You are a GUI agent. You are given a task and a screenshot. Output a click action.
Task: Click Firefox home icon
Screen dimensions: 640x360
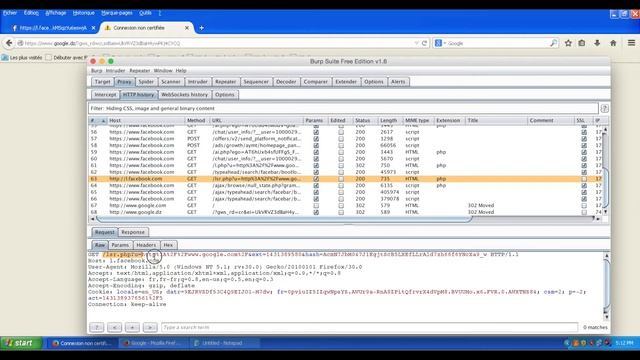pyautogui.click(x=613, y=43)
